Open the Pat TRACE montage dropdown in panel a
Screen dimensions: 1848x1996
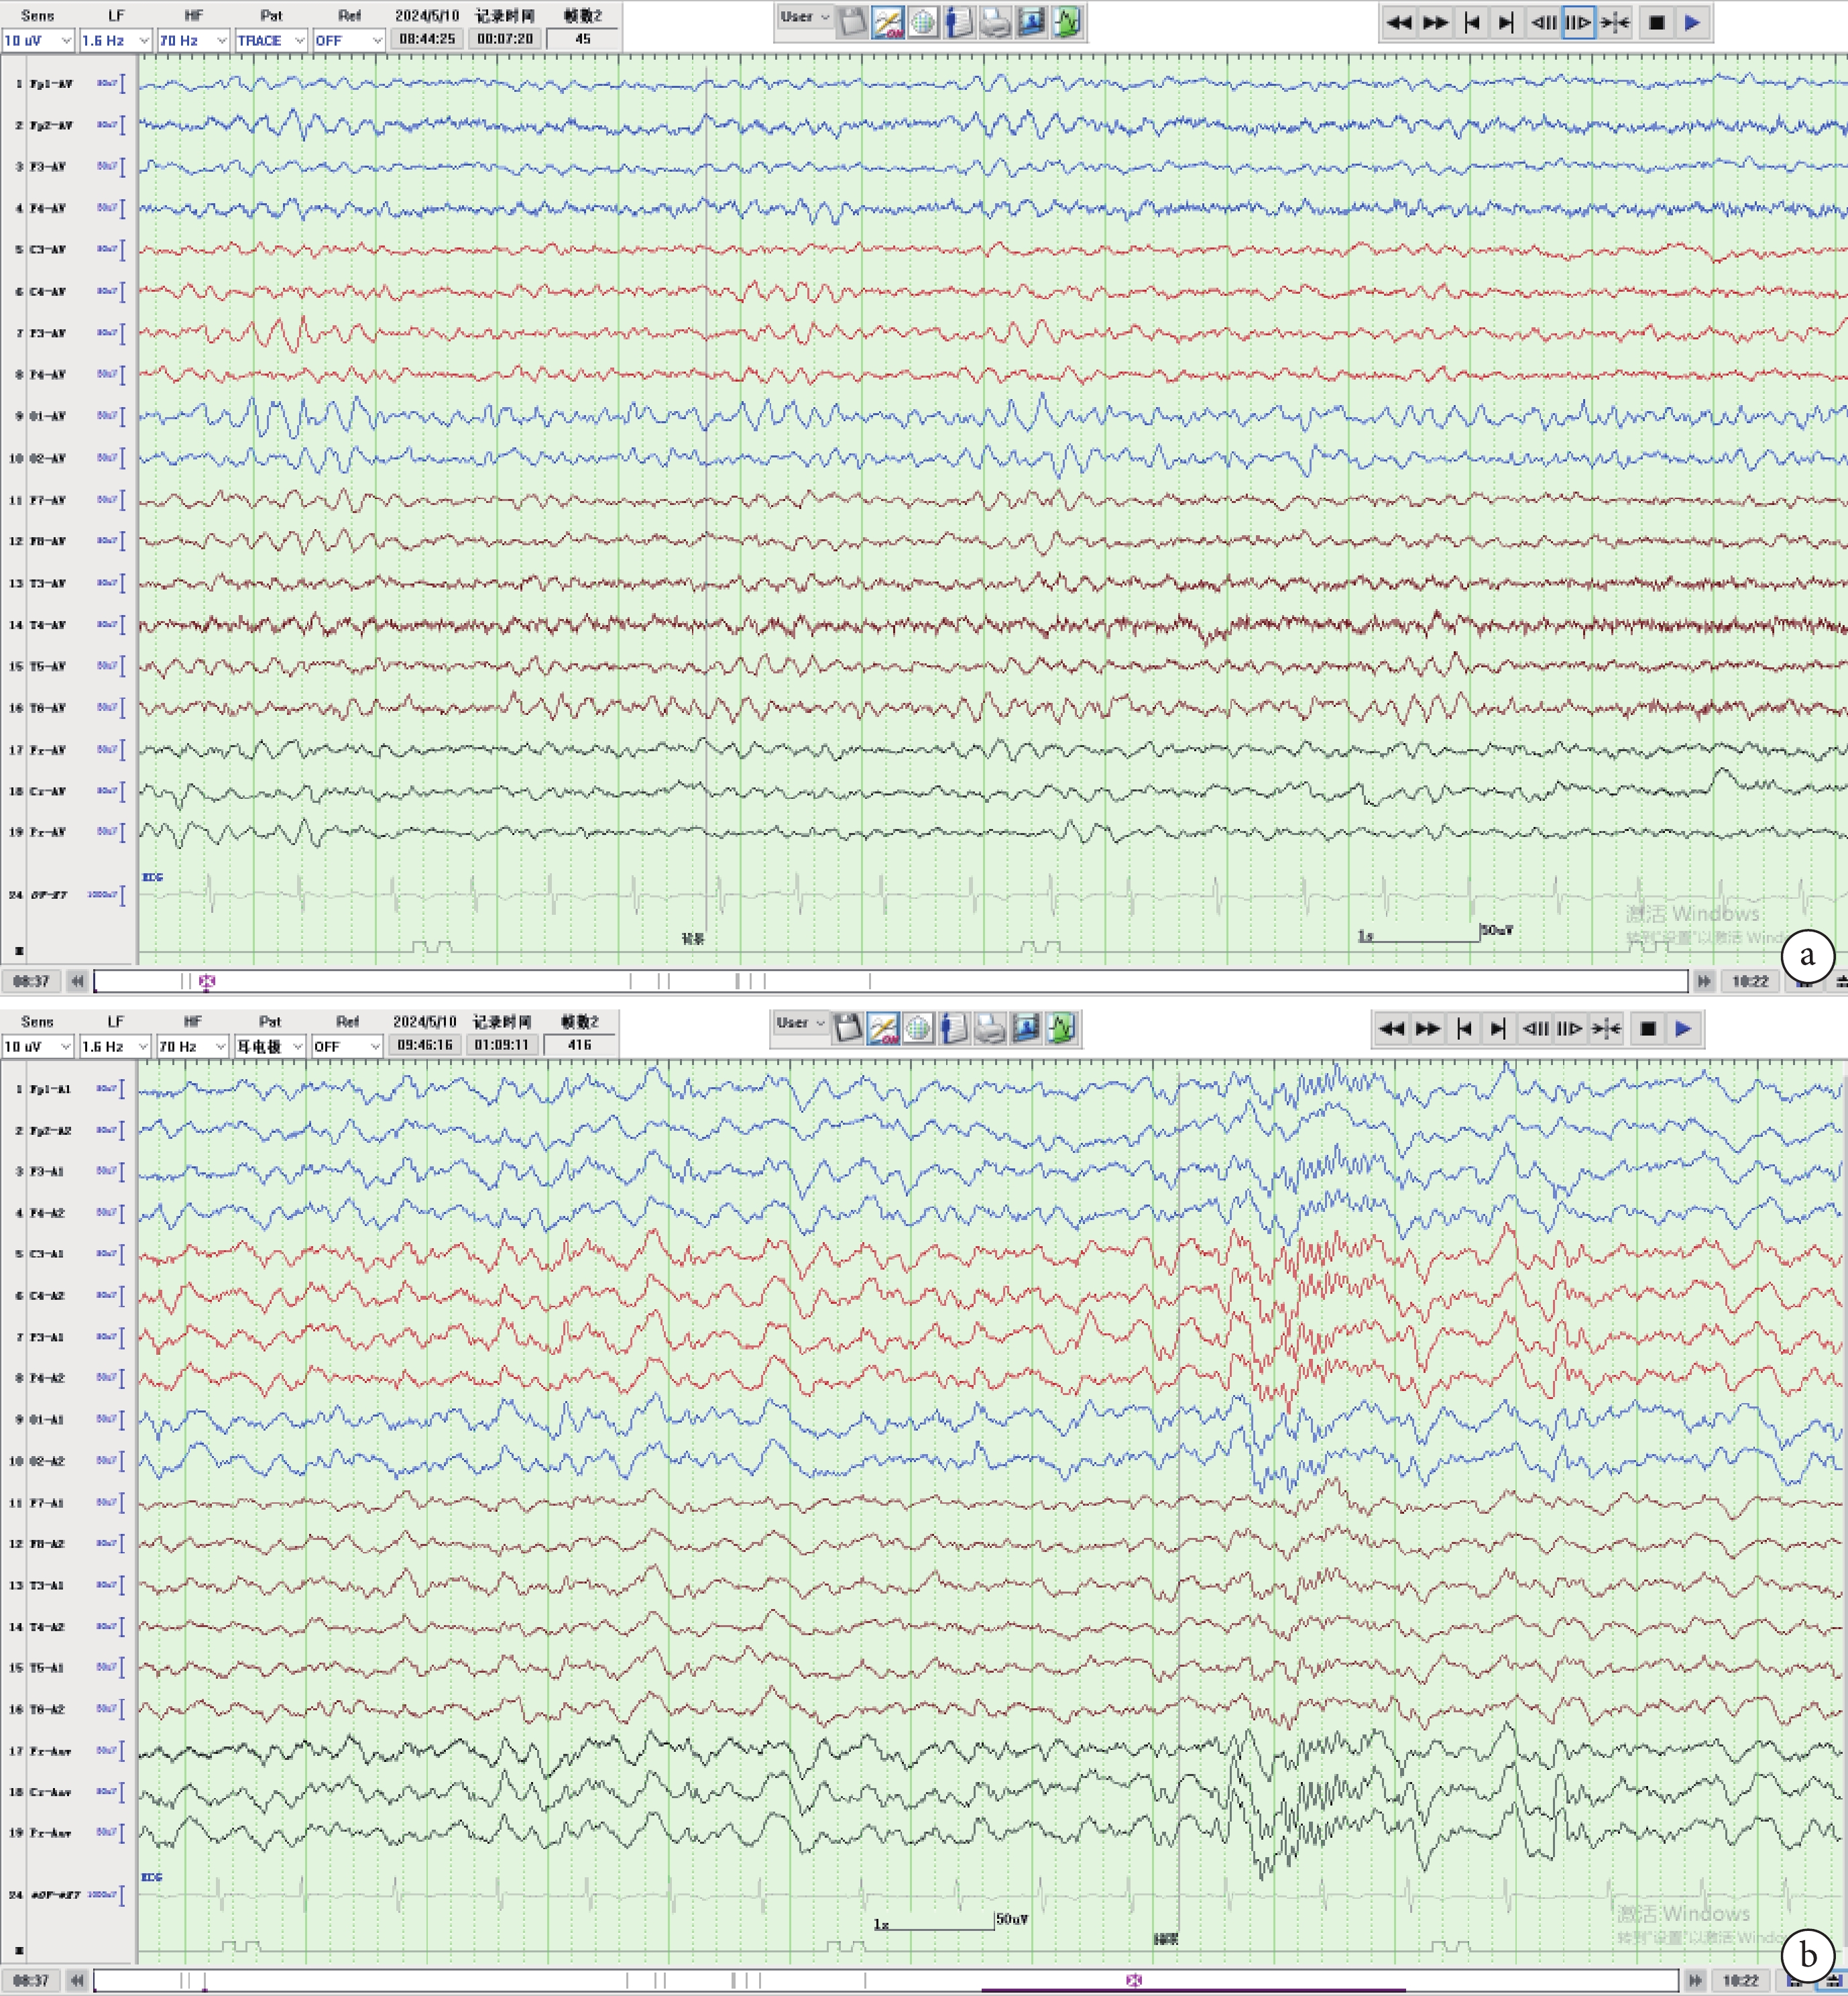coord(271,40)
